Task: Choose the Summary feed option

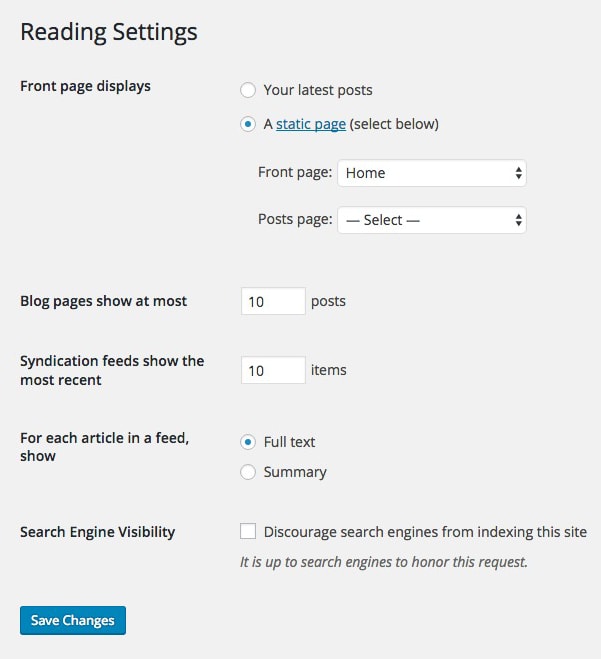Action: pos(248,472)
